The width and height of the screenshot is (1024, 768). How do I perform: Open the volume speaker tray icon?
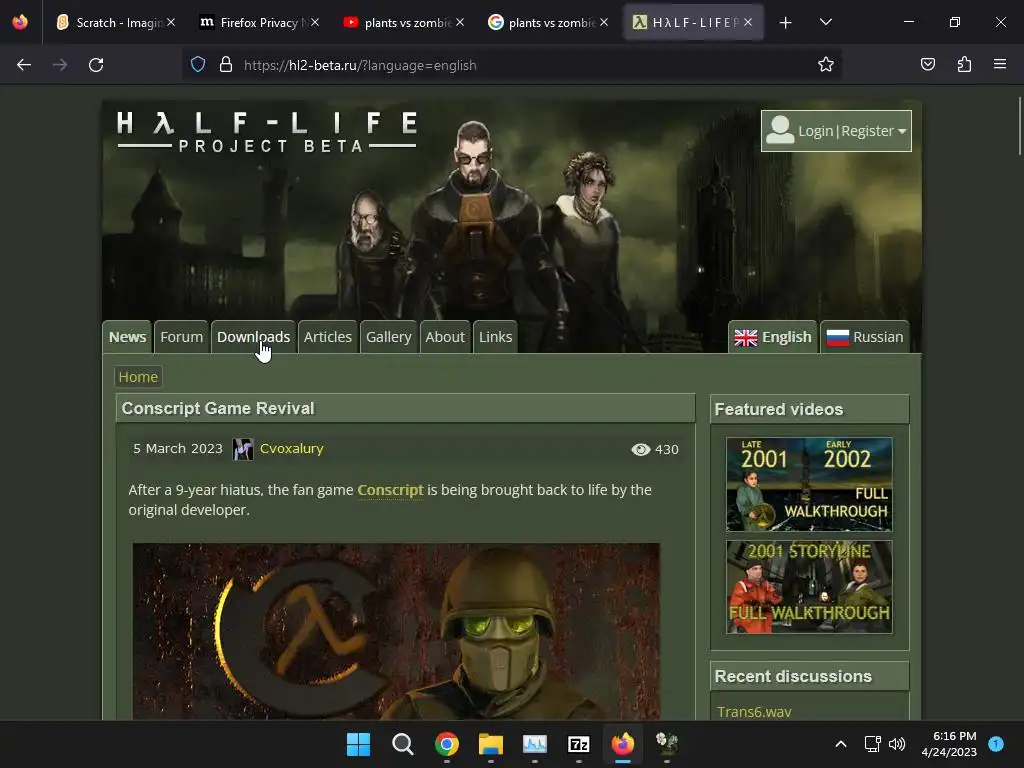[897, 744]
